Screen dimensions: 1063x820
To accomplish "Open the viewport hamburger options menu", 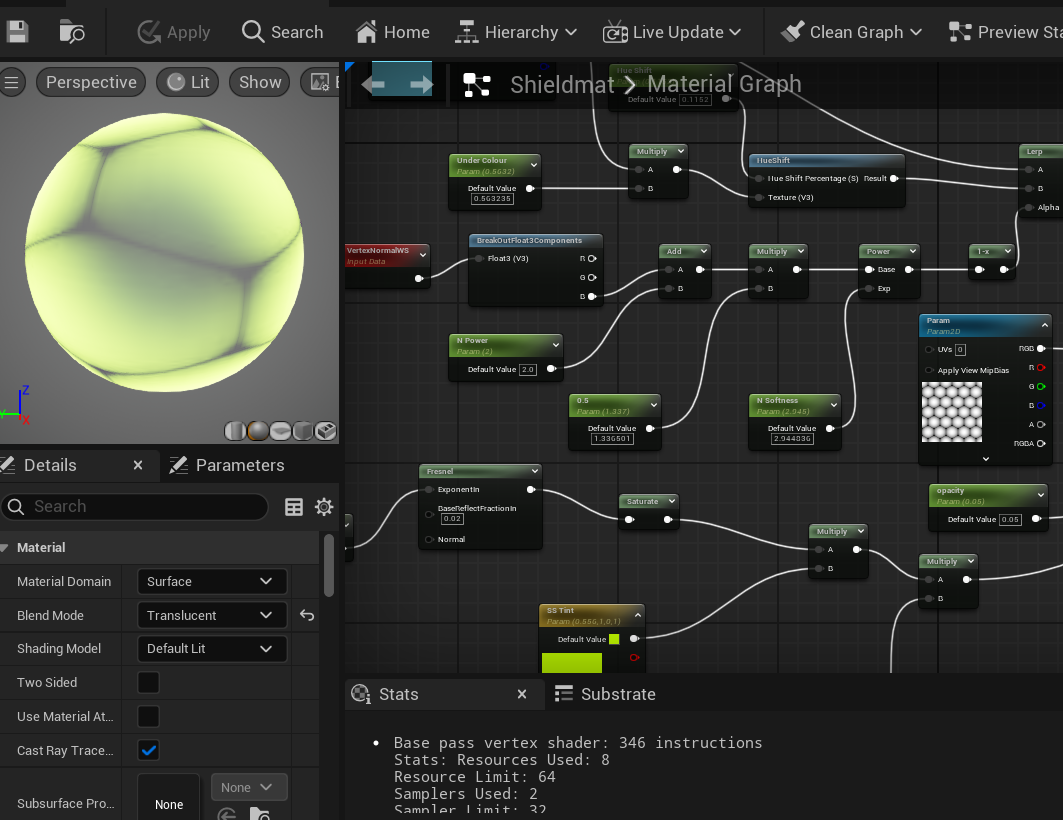I will click(x=12, y=82).
